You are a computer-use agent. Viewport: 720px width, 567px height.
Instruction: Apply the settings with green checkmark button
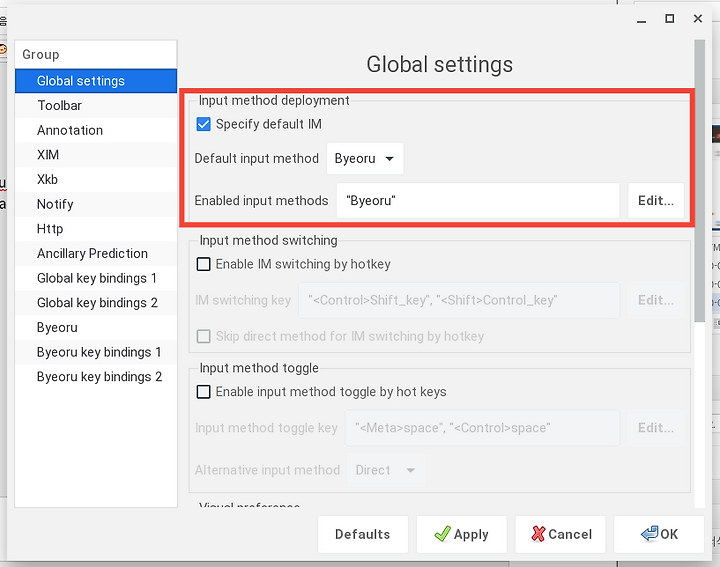pos(461,534)
